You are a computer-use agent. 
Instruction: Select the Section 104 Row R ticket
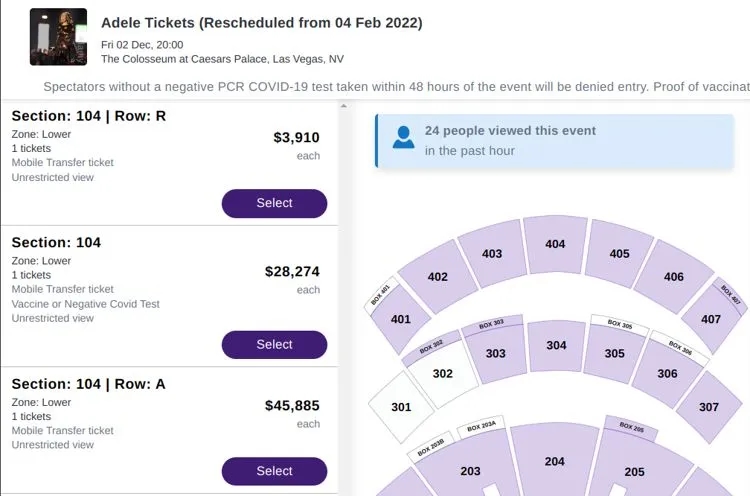tap(274, 203)
